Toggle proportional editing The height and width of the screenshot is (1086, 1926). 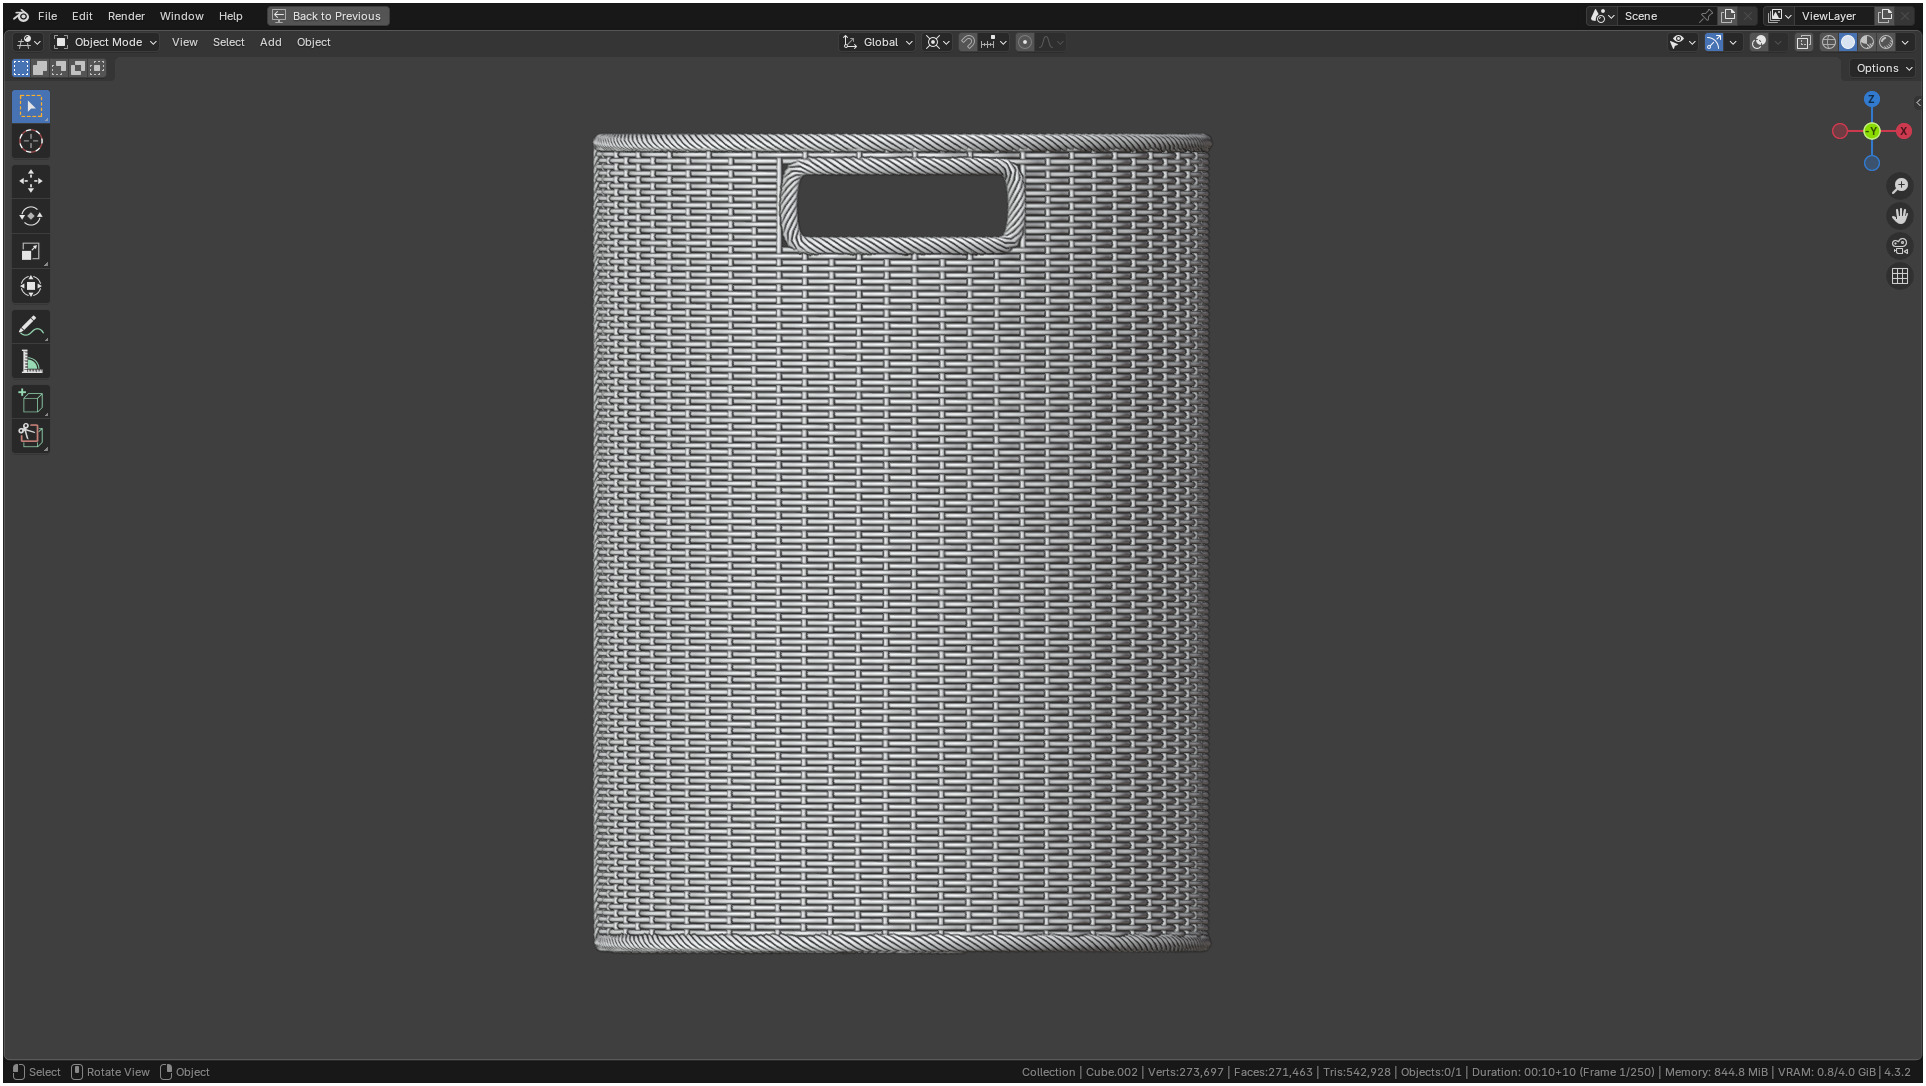(x=1025, y=42)
